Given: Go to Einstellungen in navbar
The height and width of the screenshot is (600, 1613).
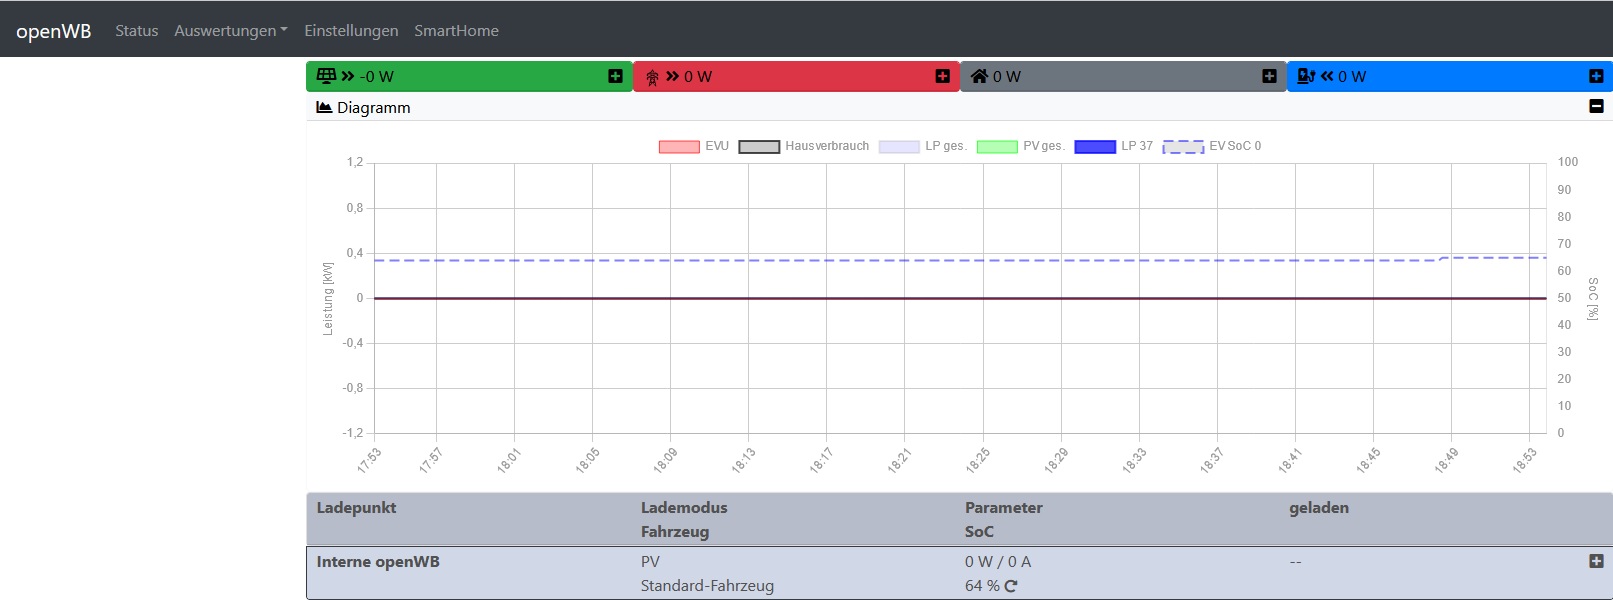Looking at the screenshot, I should (351, 30).
